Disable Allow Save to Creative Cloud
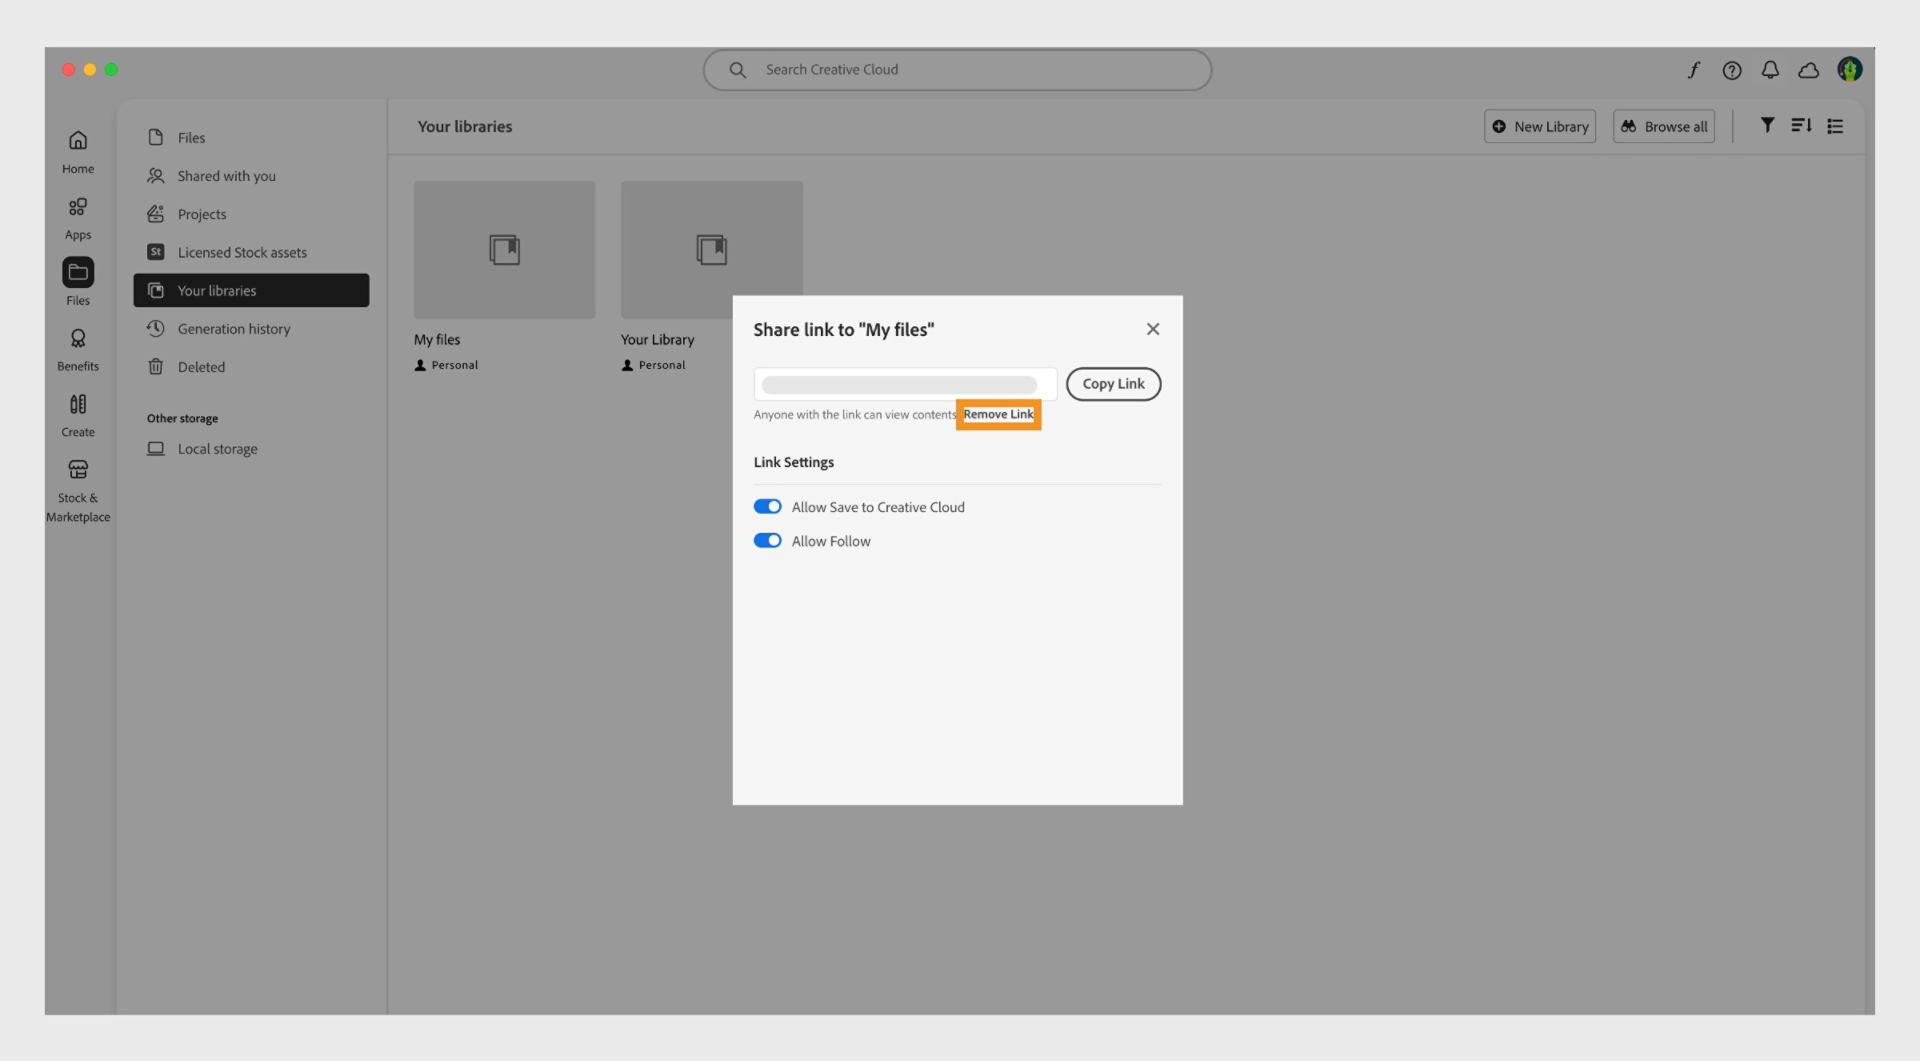Image resolution: width=1920 pixels, height=1061 pixels. click(x=767, y=506)
